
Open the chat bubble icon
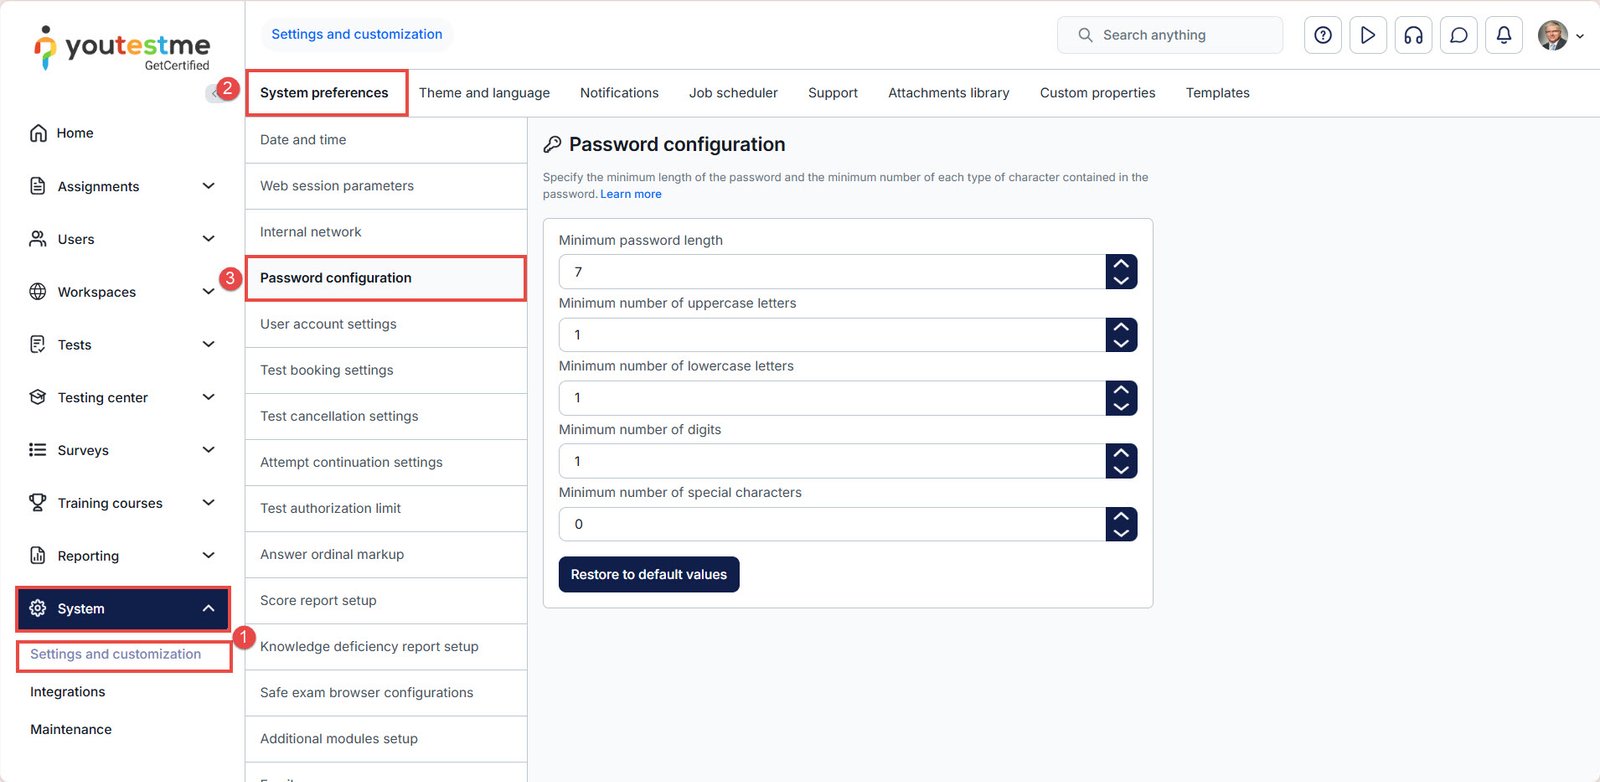[x=1459, y=35]
